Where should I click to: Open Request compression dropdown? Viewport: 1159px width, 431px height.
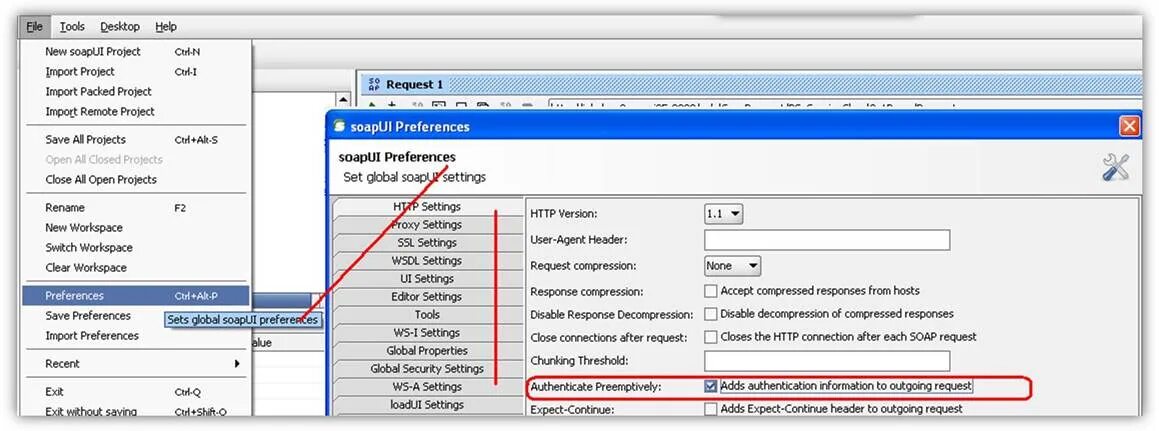point(733,265)
